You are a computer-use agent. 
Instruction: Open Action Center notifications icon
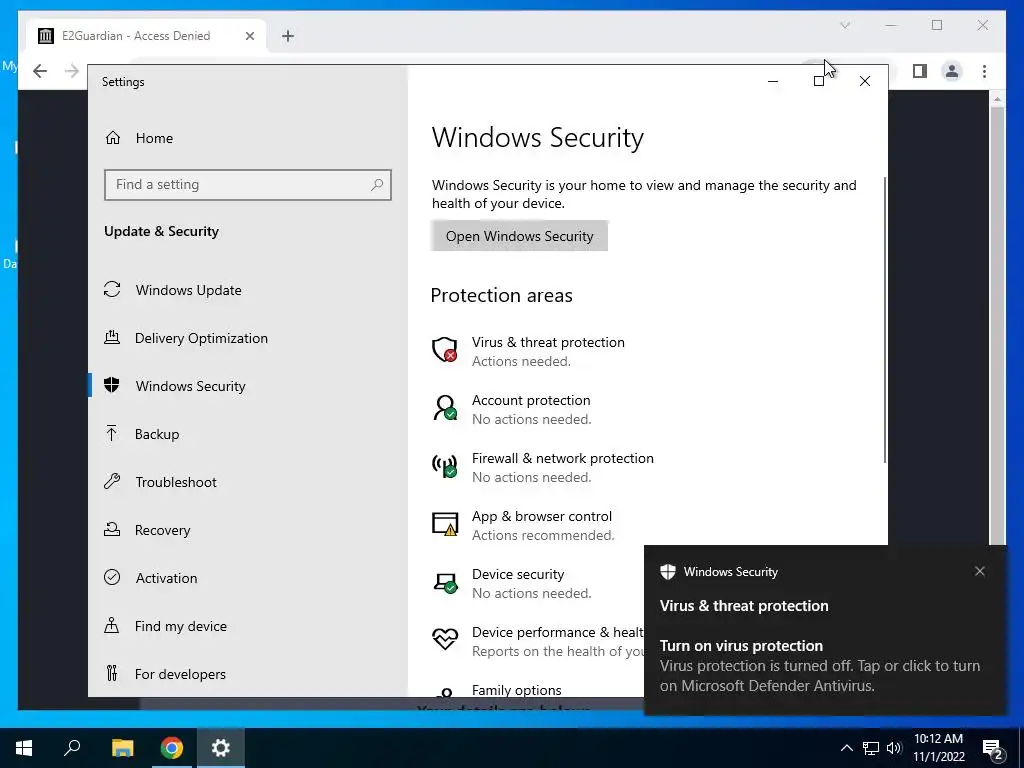[x=993, y=748]
